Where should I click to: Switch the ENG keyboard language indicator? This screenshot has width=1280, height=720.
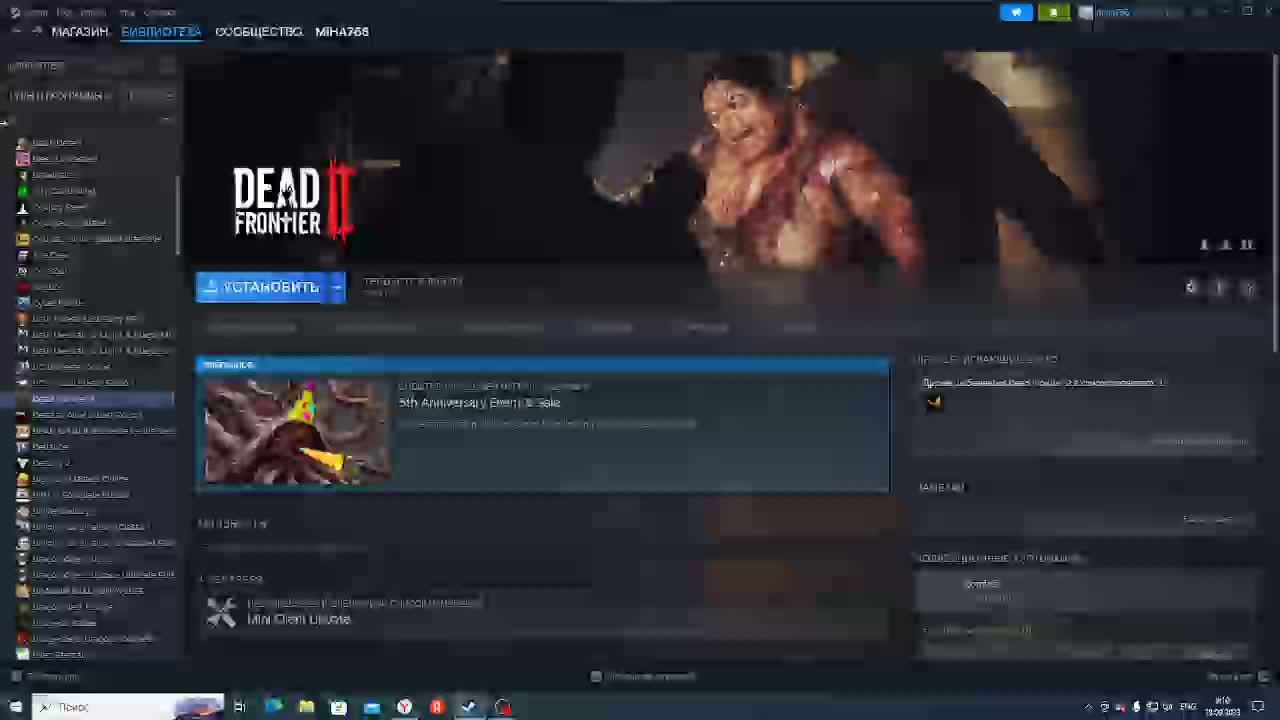click(1188, 707)
